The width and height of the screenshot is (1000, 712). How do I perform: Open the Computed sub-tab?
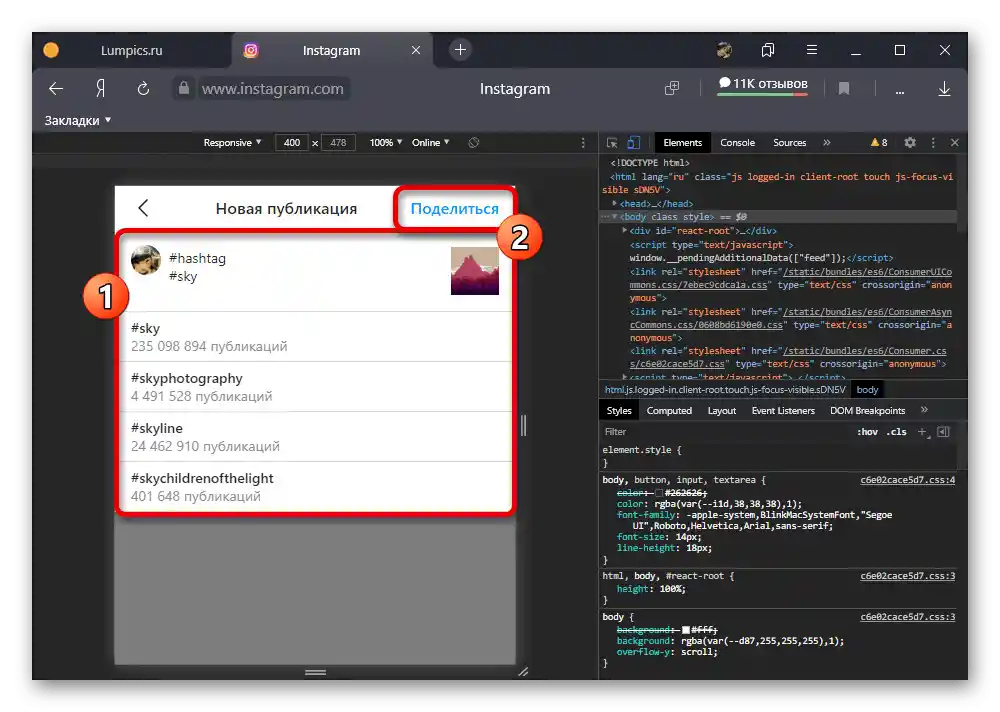pyautogui.click(x=669, y=411)
